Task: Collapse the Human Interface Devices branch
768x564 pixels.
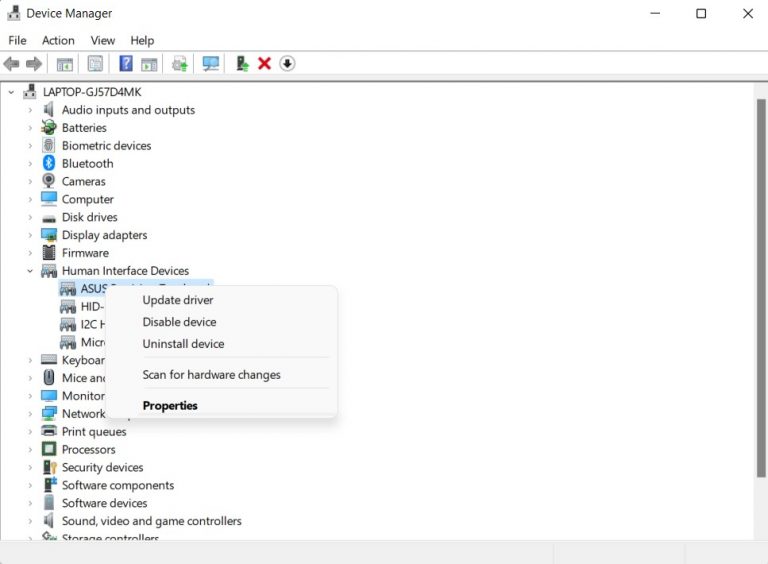Action: [30, 271]
